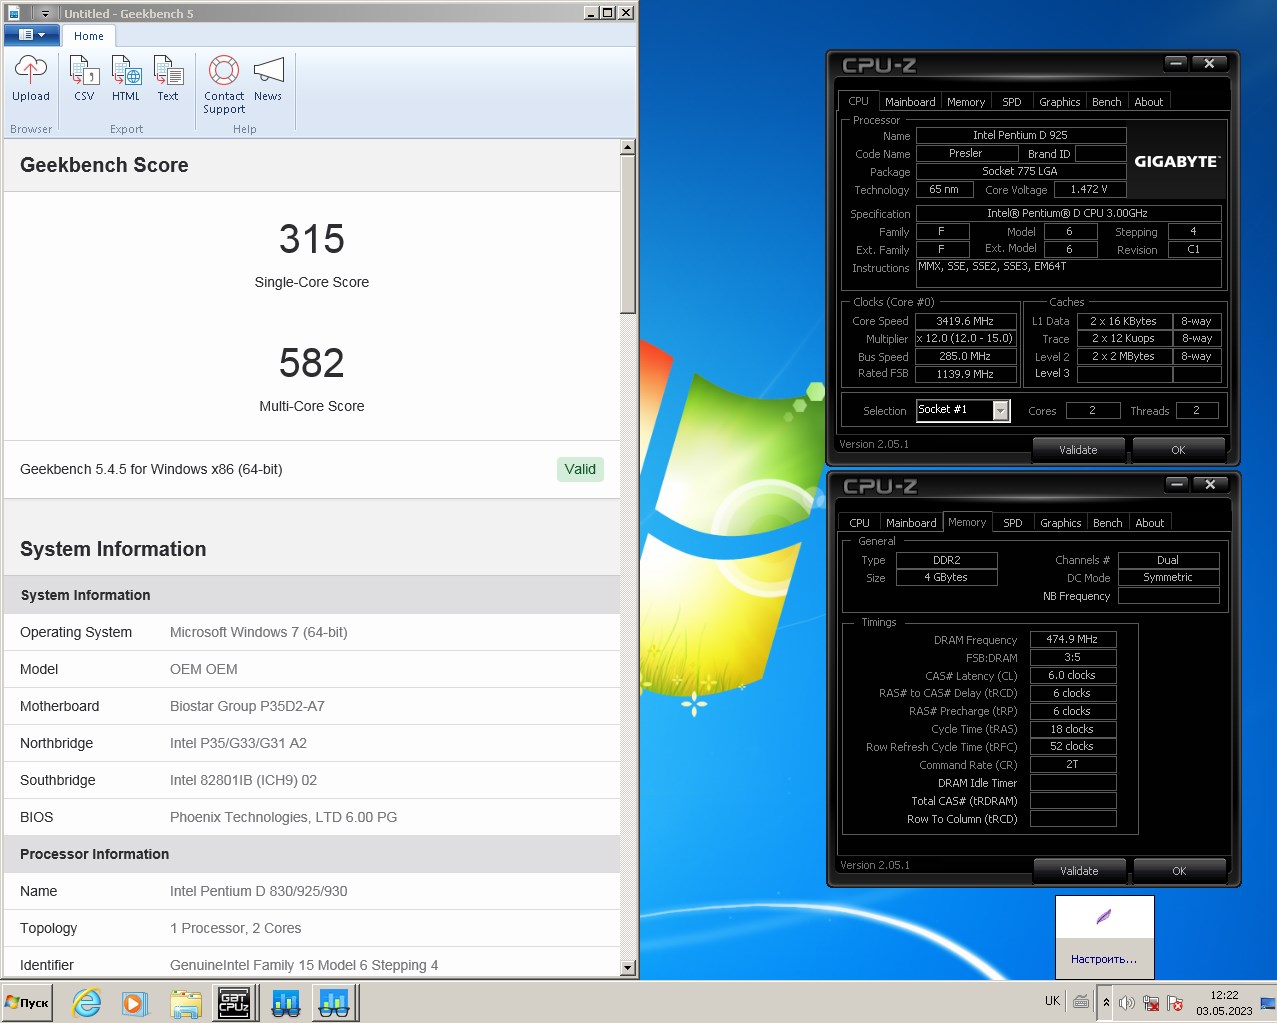Image resolution: width=1277 pixels, height=1023 pixels.
Task: Switch to Bench tab in lower CPU-Z window
Action: [x=1107, y=523]
